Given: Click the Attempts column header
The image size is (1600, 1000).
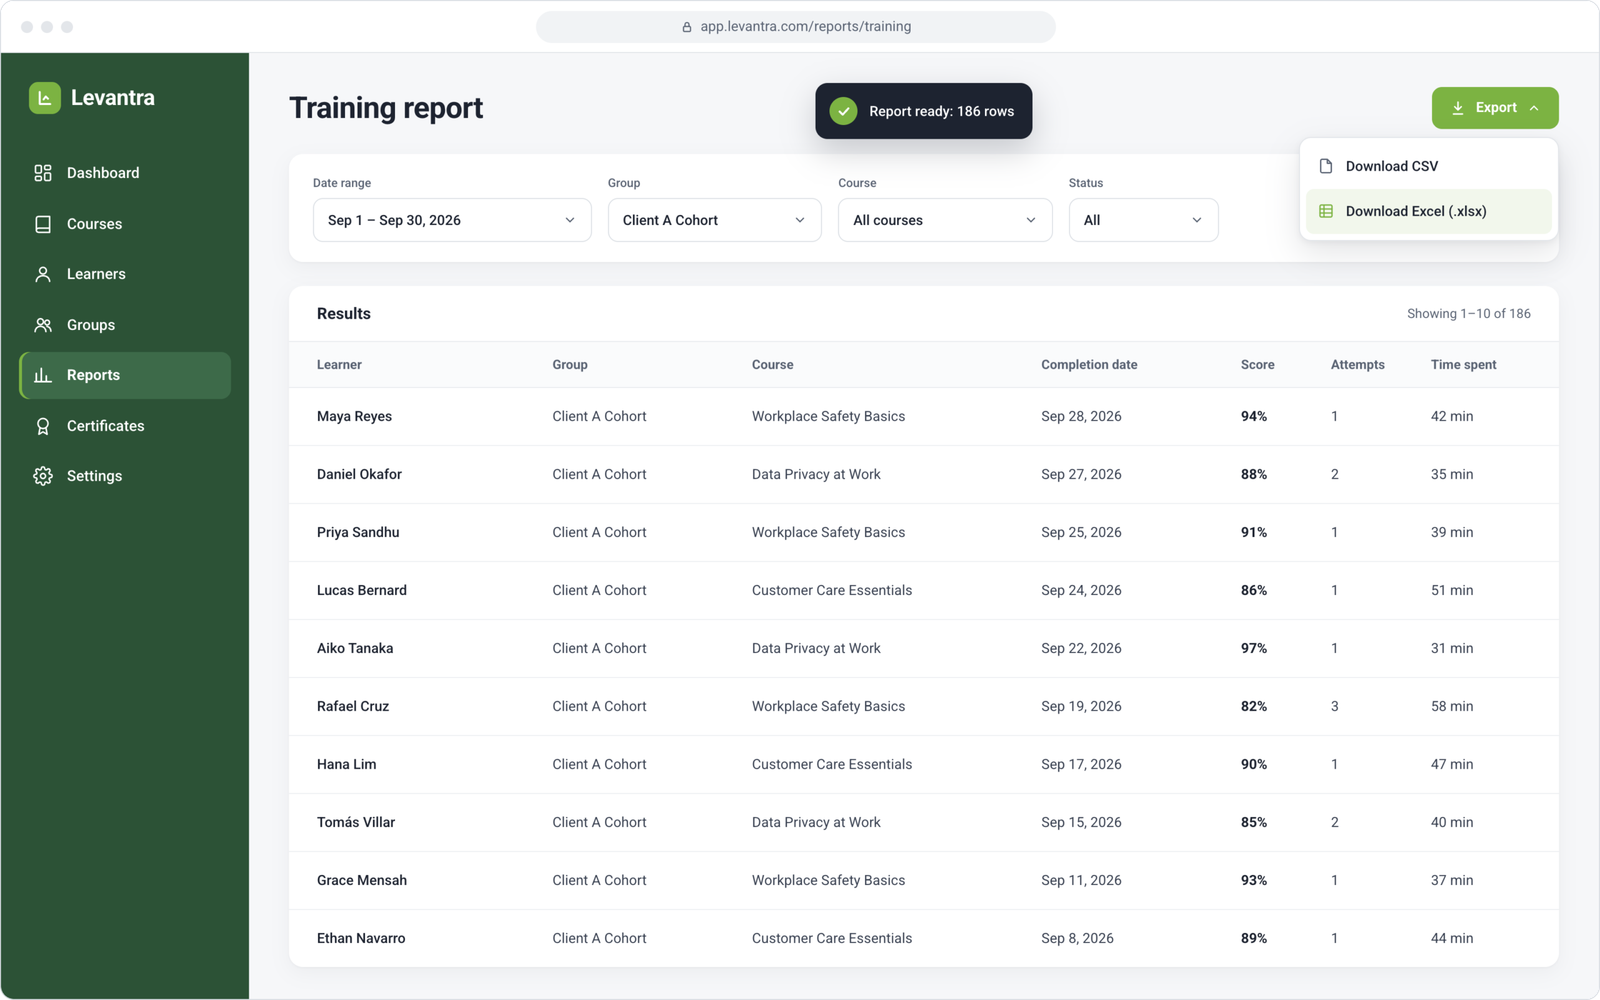Looking at the screenshot, I should pos(1357,365).
